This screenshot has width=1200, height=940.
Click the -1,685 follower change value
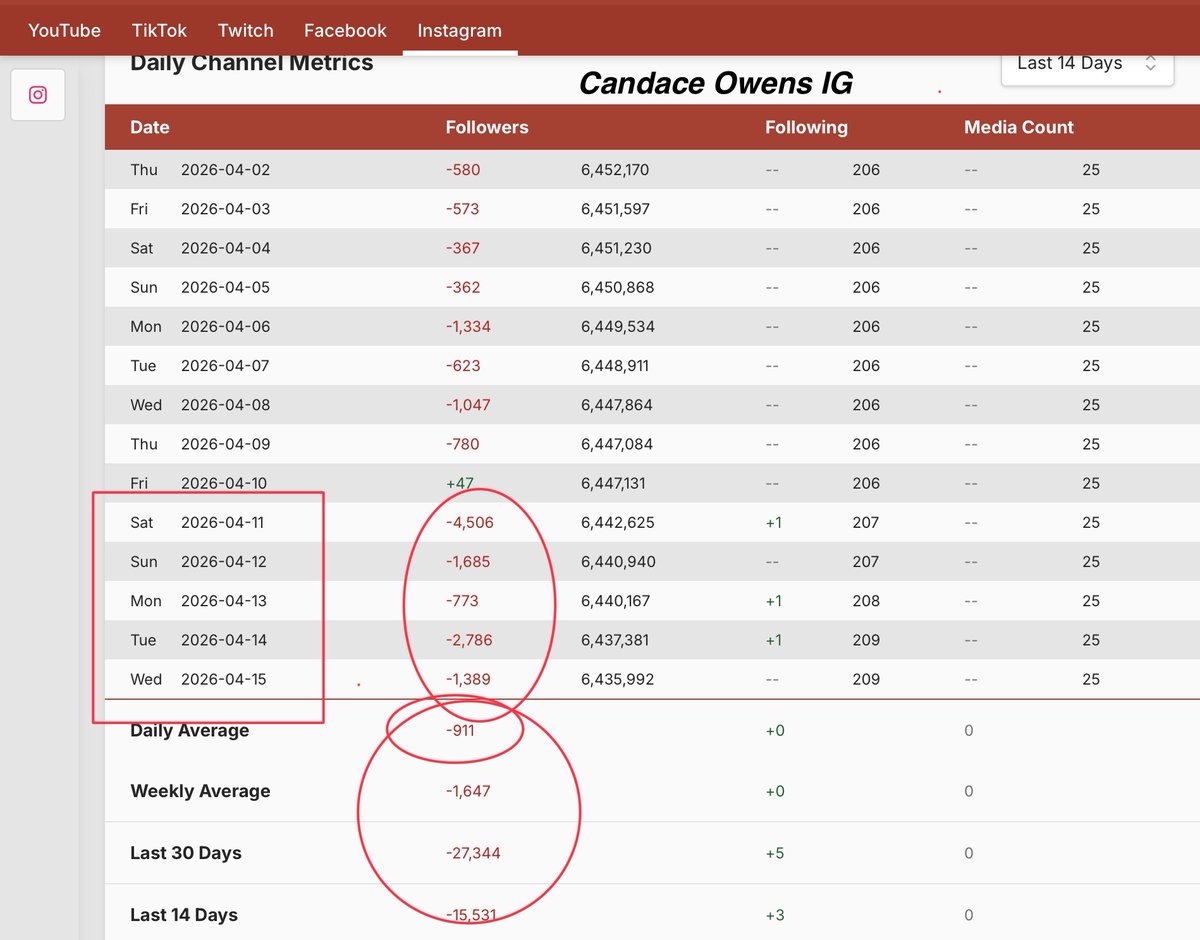tap(468, 561)
